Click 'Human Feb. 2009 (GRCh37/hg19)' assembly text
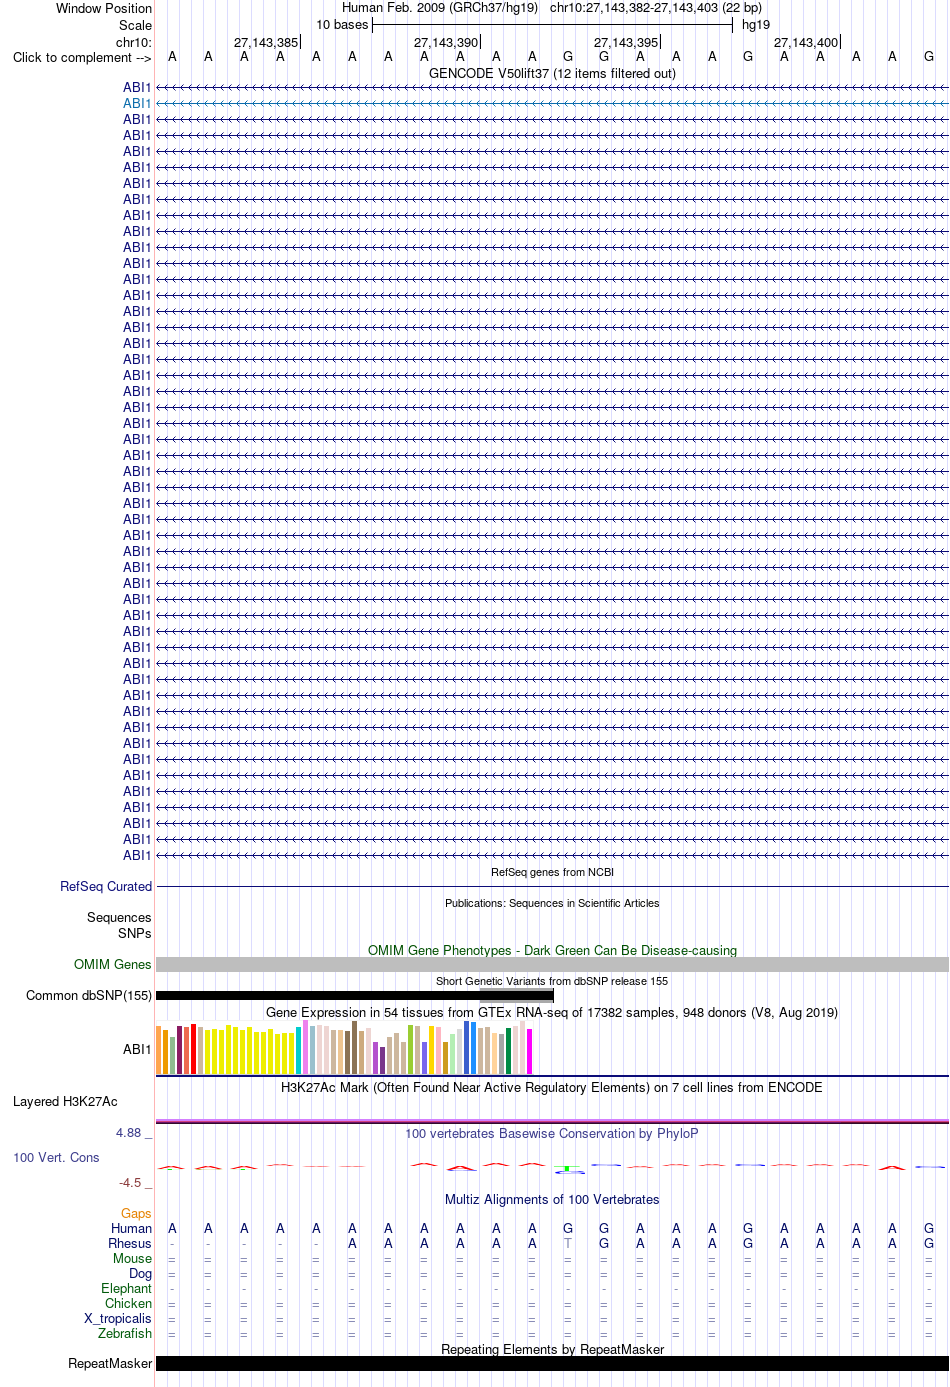 click(440, 8)
